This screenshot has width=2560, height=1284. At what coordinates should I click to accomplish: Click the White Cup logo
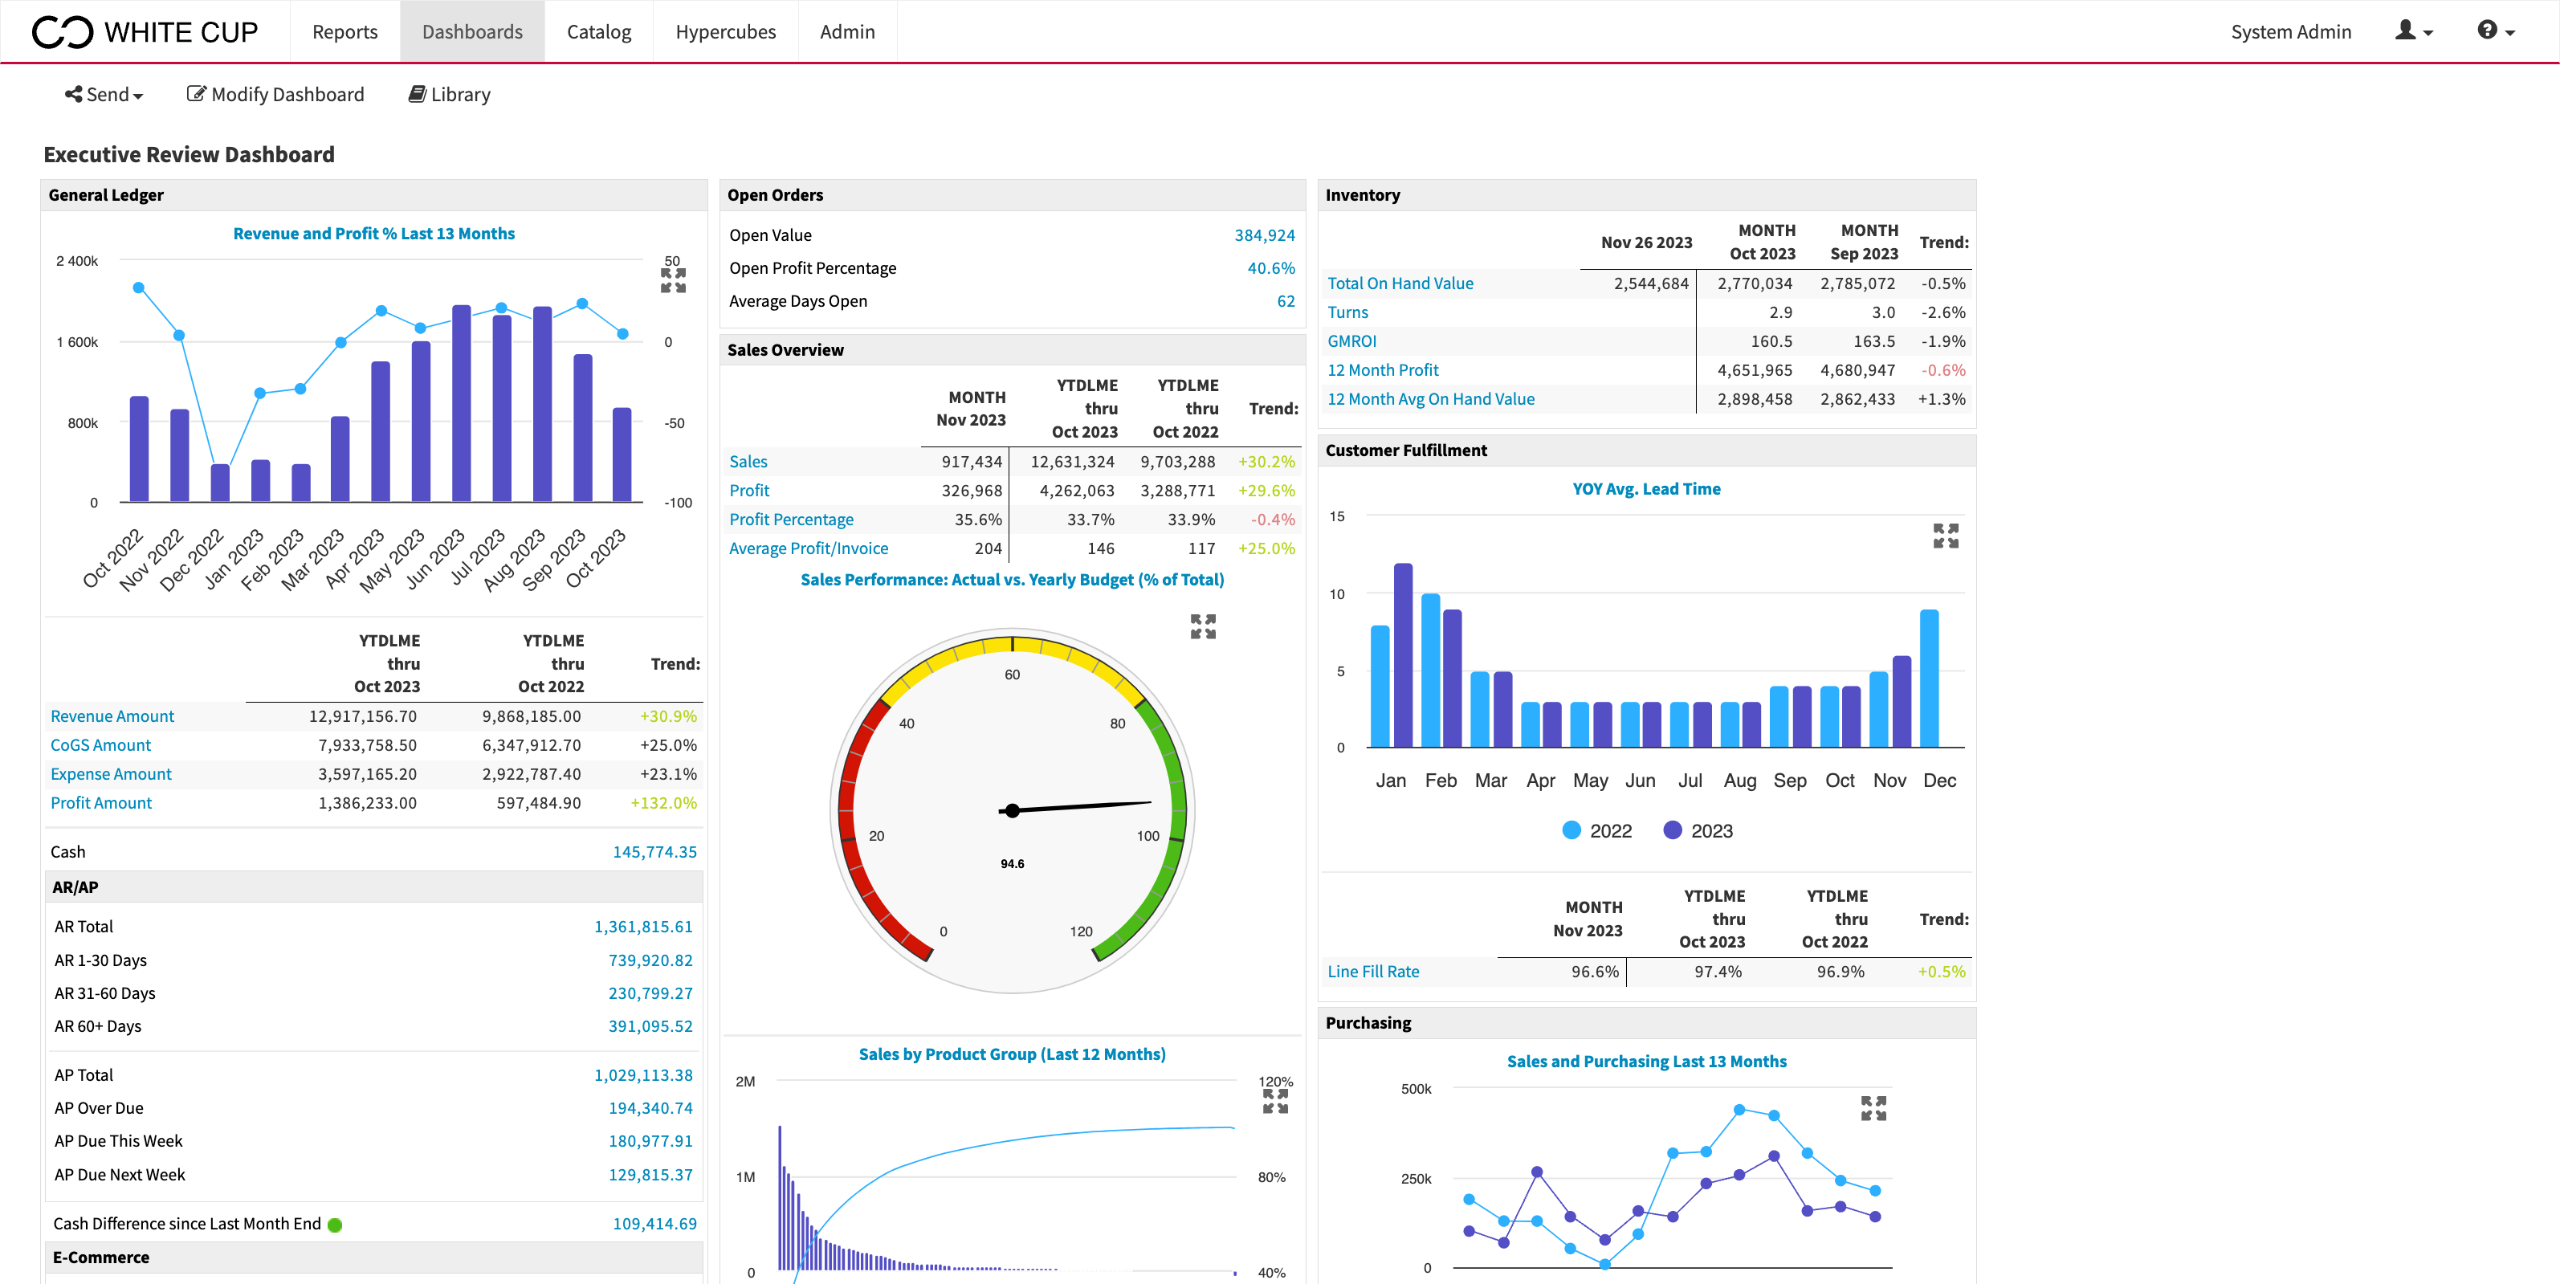click(x=145, y=32)
